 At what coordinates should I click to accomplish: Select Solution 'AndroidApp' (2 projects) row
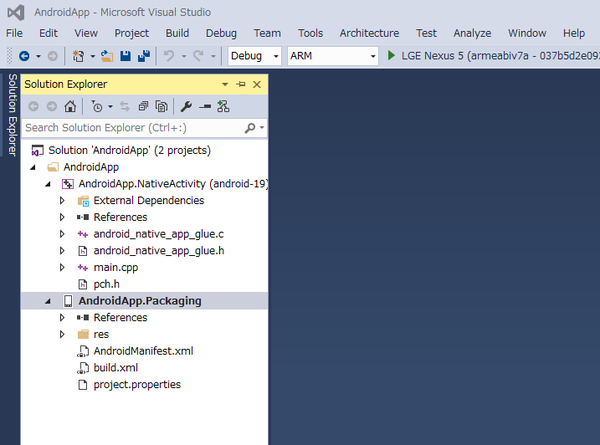(x=144, y=150)
